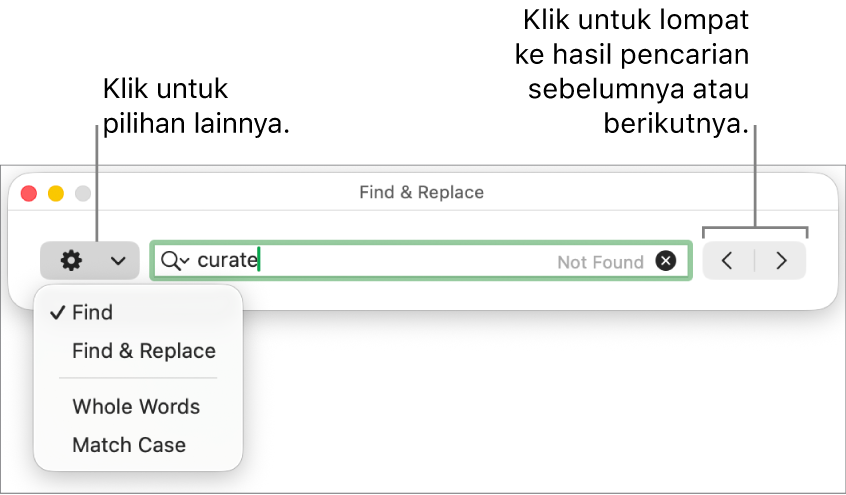Click the separator line in the popup menu
Screen dimensions: 846x495
coord(138,379)
